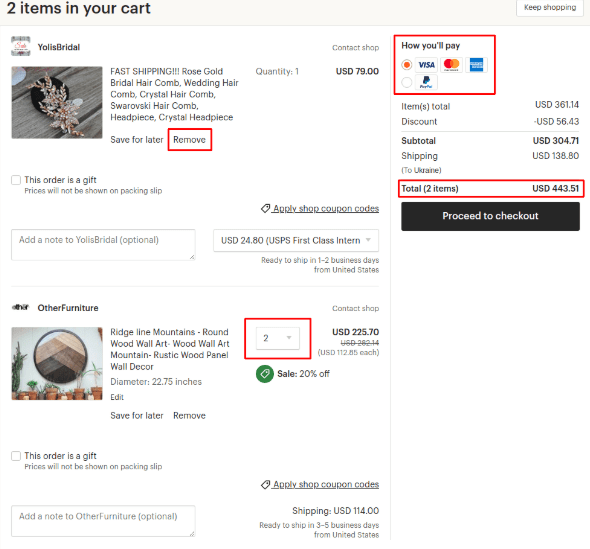The width and height of the screenshot is (590, 549).
Task: Click the Subtotal USD 304.71 value
Action: coord(556,141)
